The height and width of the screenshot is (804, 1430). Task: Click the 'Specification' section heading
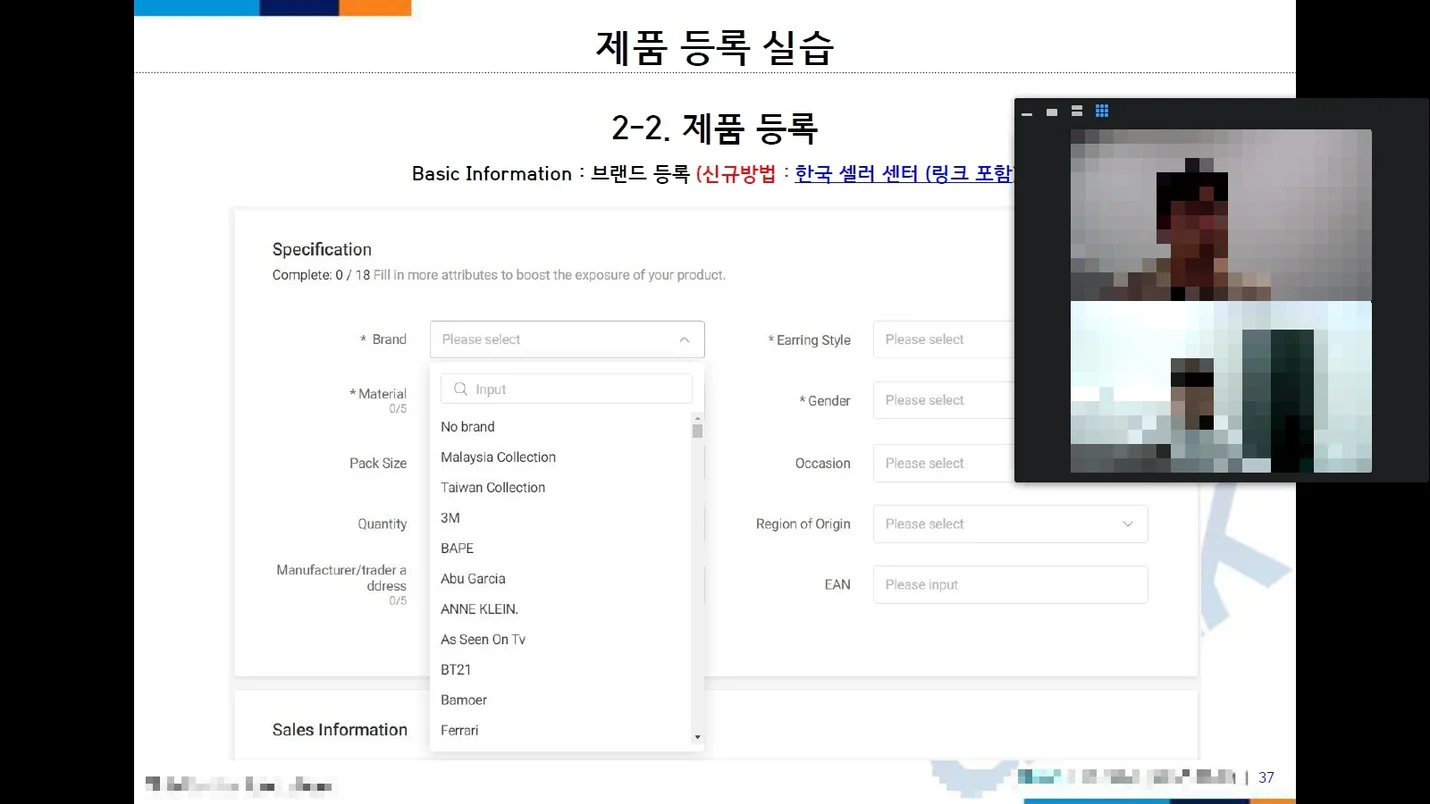pyautogui.click(x=322, y=250)
